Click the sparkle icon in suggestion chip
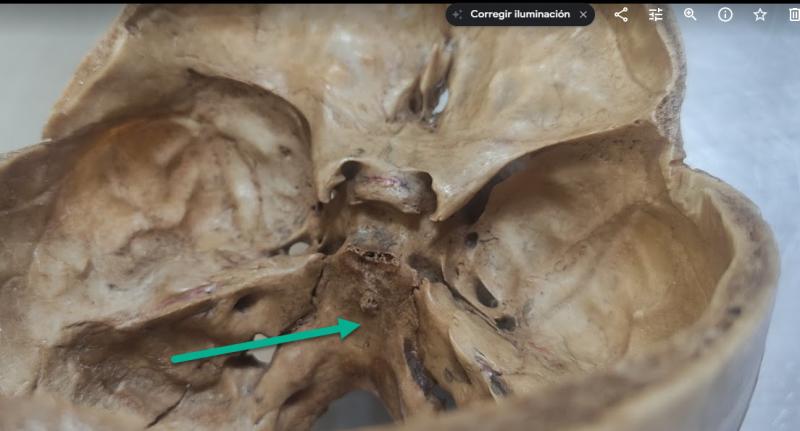Image resolution: width=800 pixels, height=431 pixels. point(458,15)
